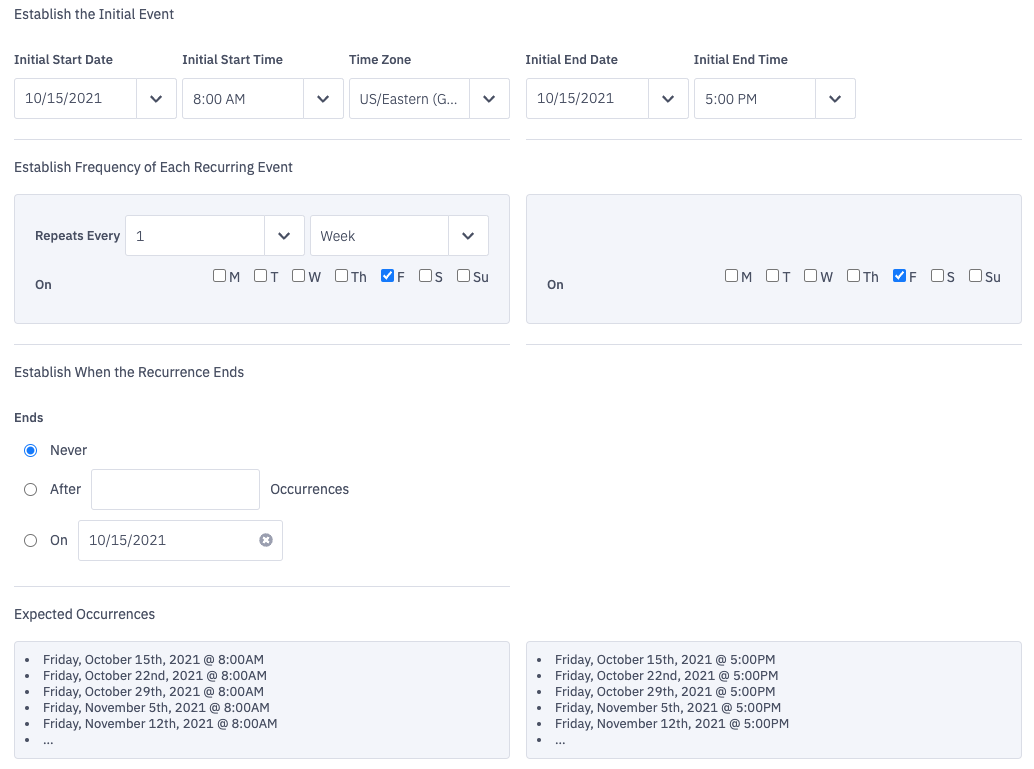Expand the Initial End Time dropdown
The height and width of the screenshot is (769, 1034).
point(835,99)
